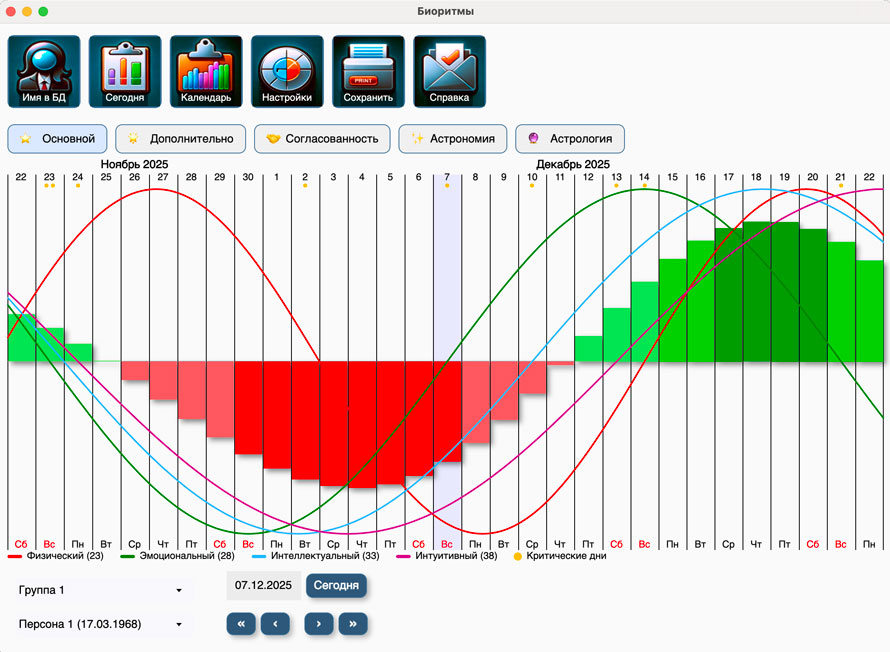Viewport: 890px width, 652px height.
Task: Select the 'Астрономия' tab
Action: tap(452, 139)
